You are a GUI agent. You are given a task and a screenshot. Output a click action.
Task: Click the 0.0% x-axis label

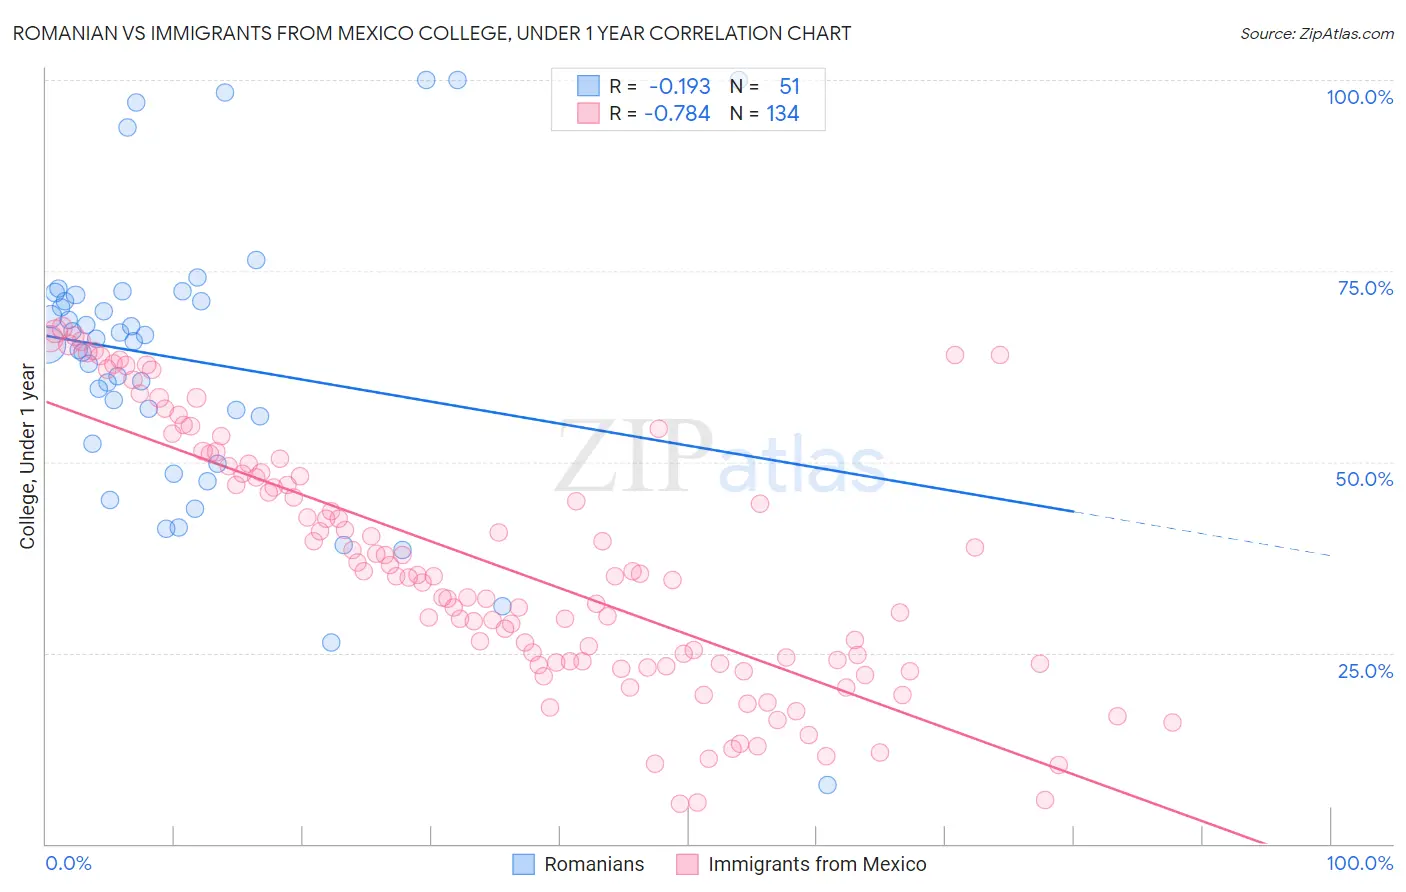pos(69,863)
